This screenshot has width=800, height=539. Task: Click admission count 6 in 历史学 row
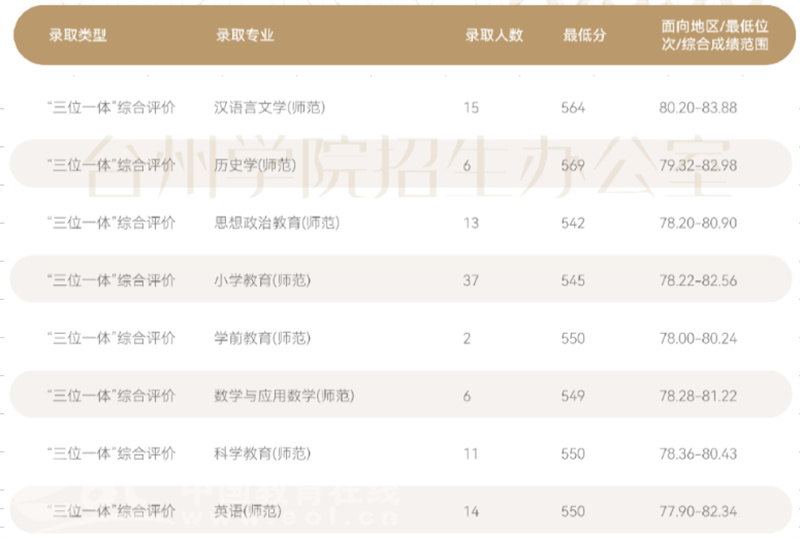click(467, 165)
